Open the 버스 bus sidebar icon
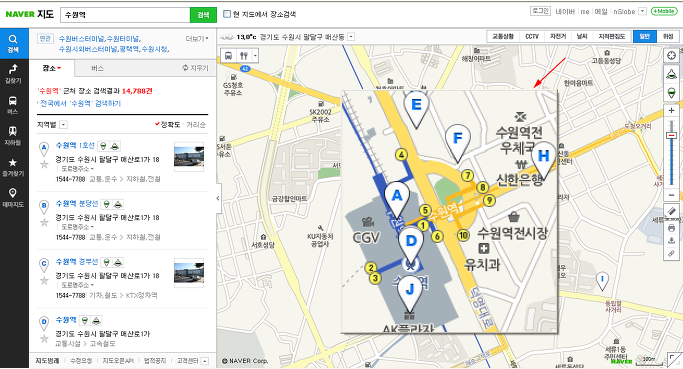 tap(14, 105)
